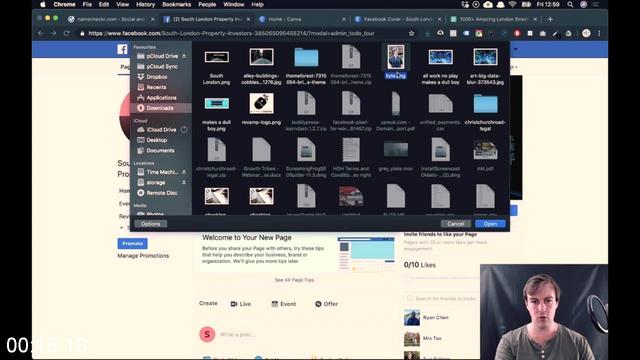Bookmark this page with the star
This screenshot has width=640, height=360.
point(411,33)
